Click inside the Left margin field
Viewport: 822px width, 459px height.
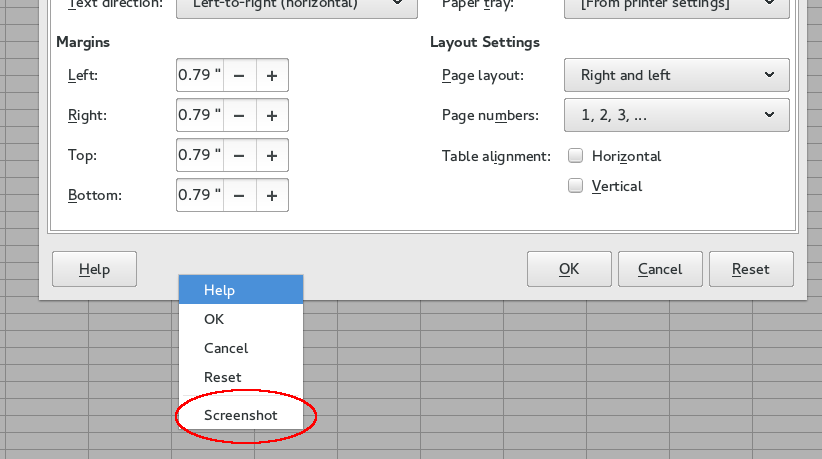pyautogui.click(x=198, y=75)
